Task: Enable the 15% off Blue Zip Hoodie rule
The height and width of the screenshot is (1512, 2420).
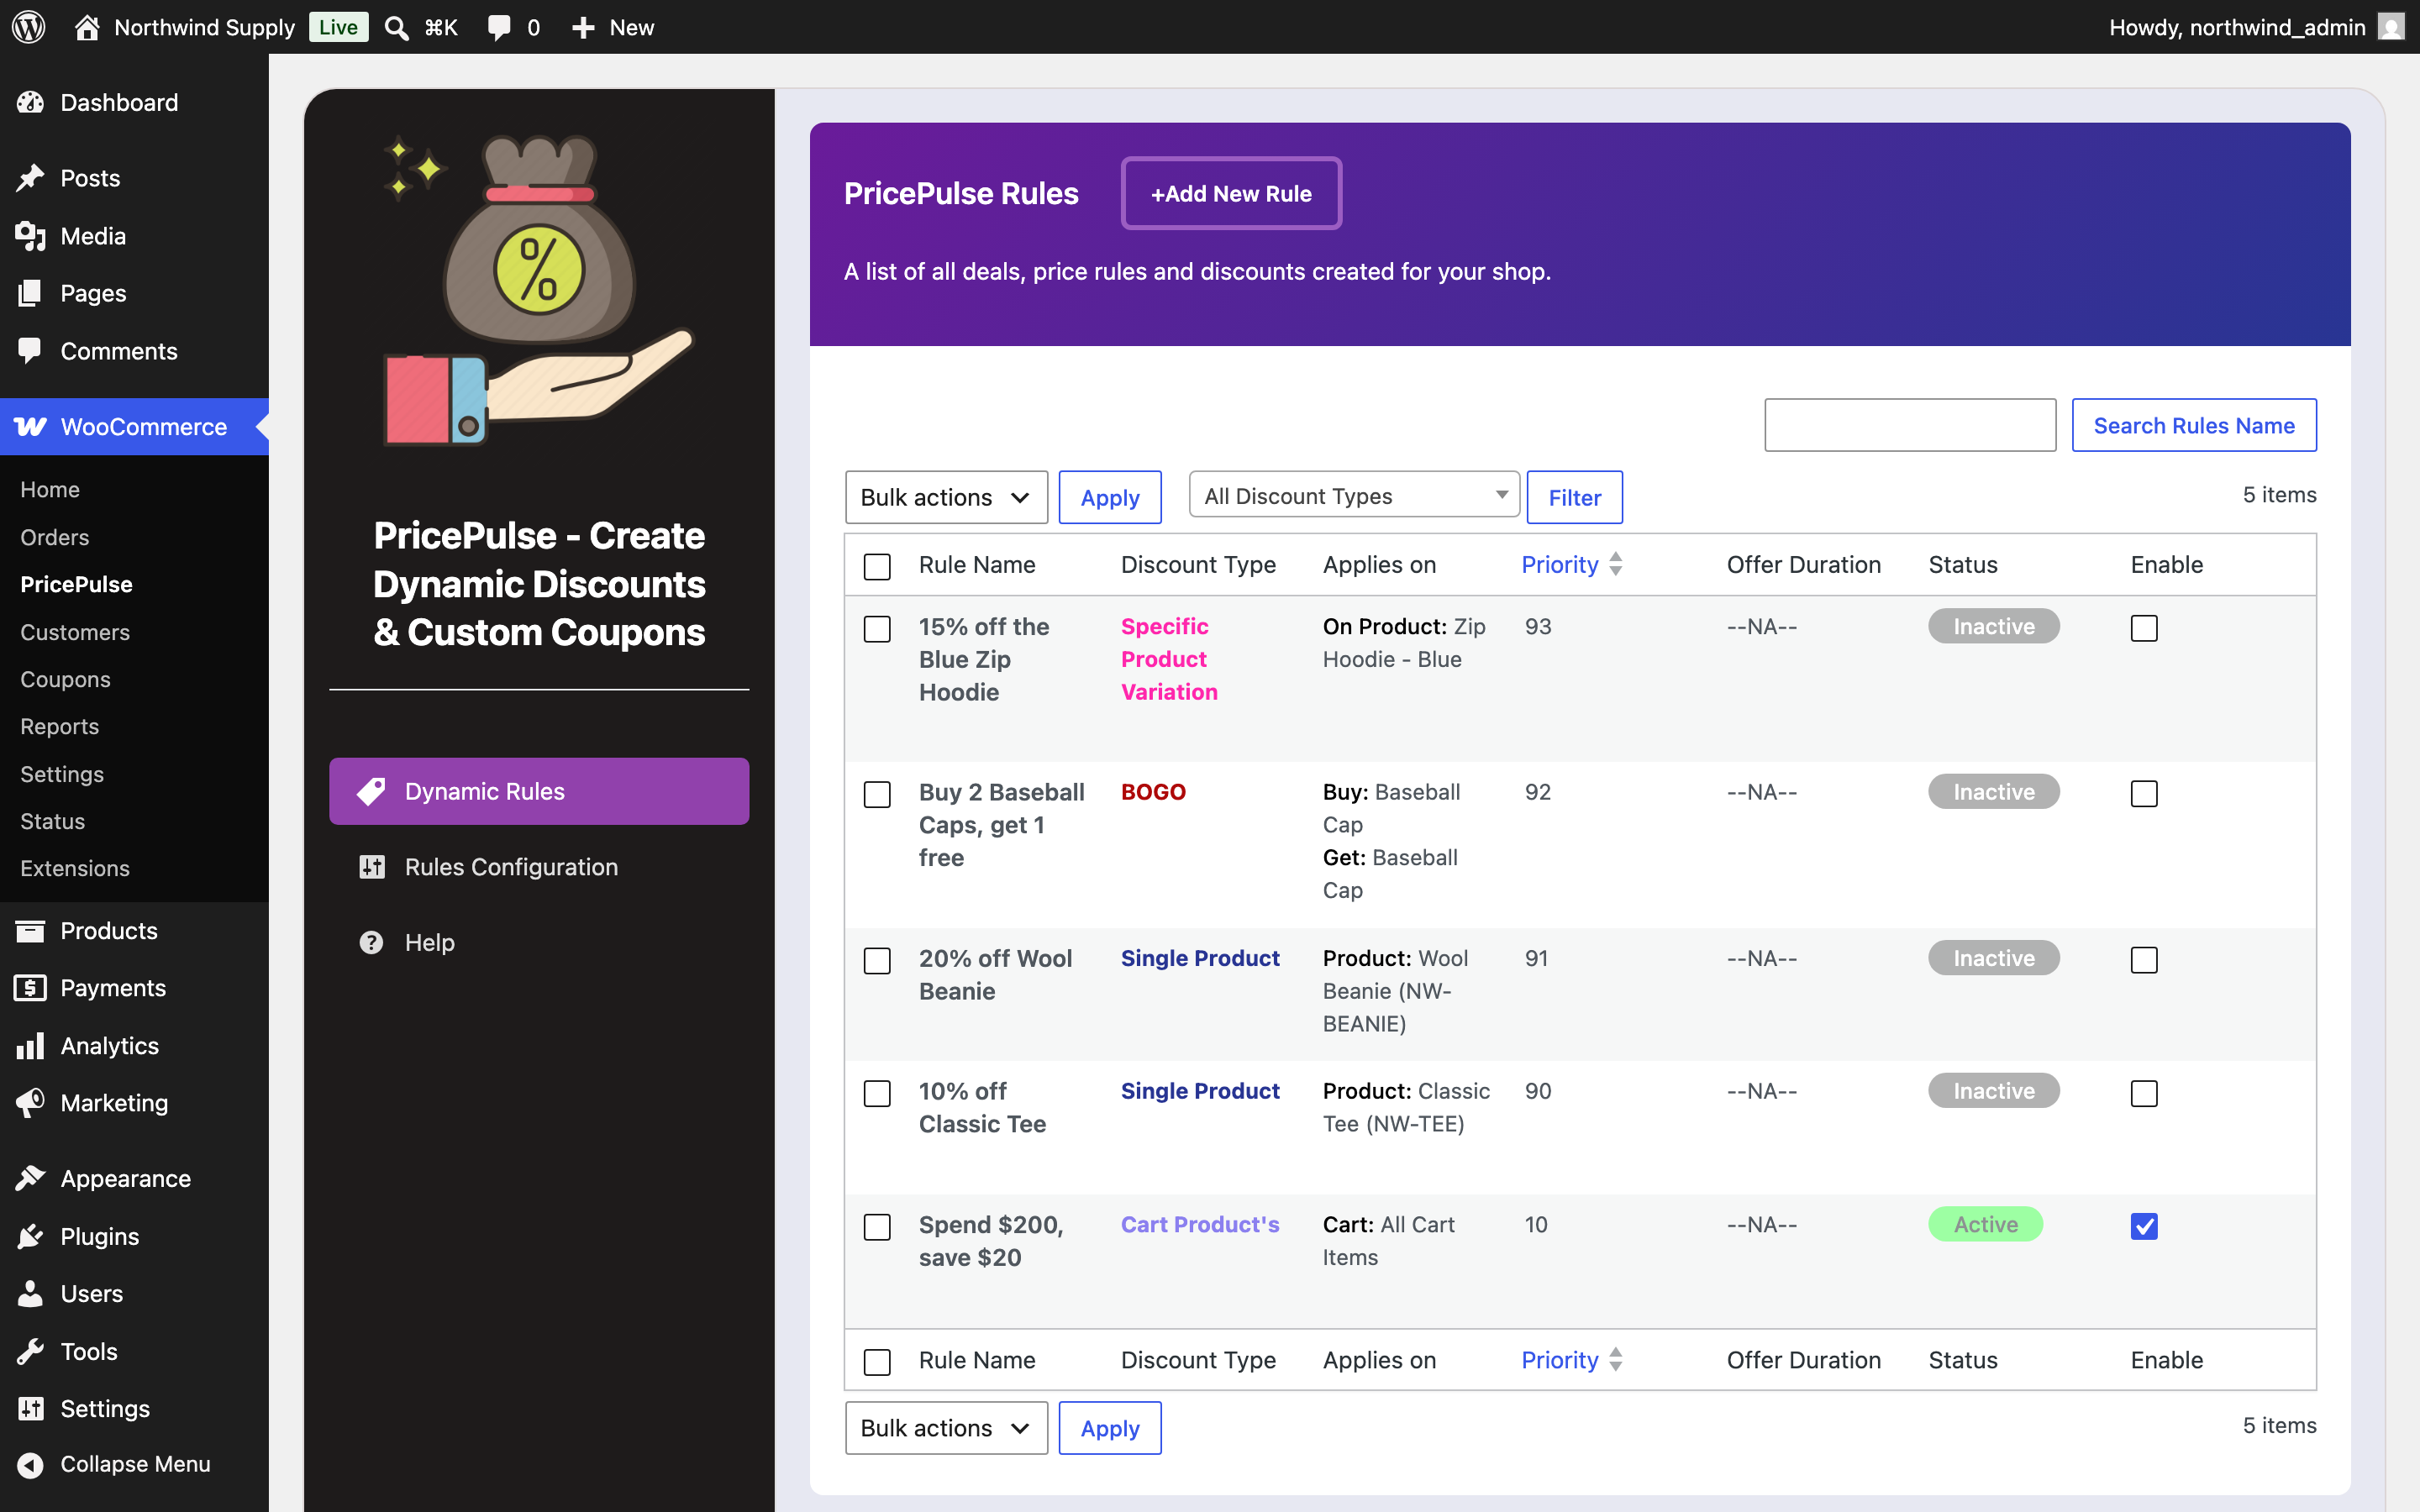Action: tap(2144, 628)
